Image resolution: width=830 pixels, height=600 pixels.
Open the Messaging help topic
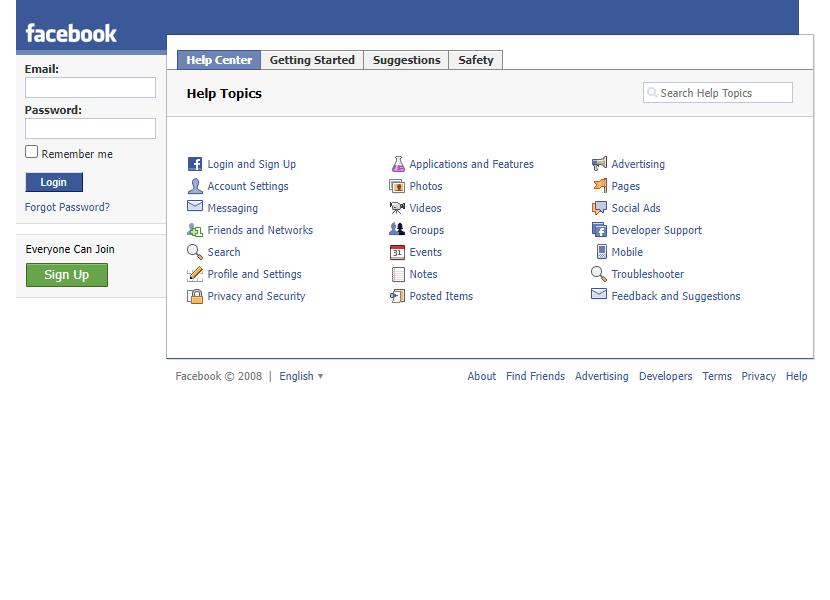coord(232,208)
